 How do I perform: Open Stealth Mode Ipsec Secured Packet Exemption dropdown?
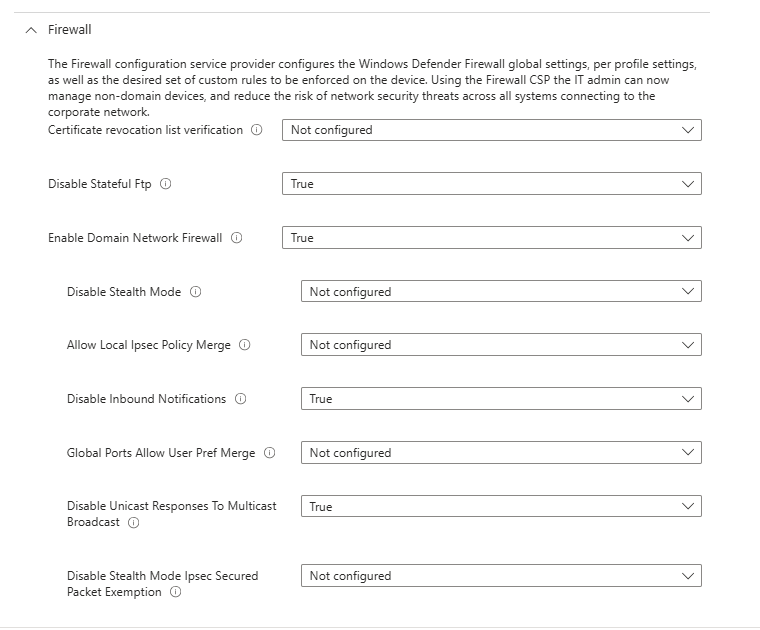click(501, 575)
